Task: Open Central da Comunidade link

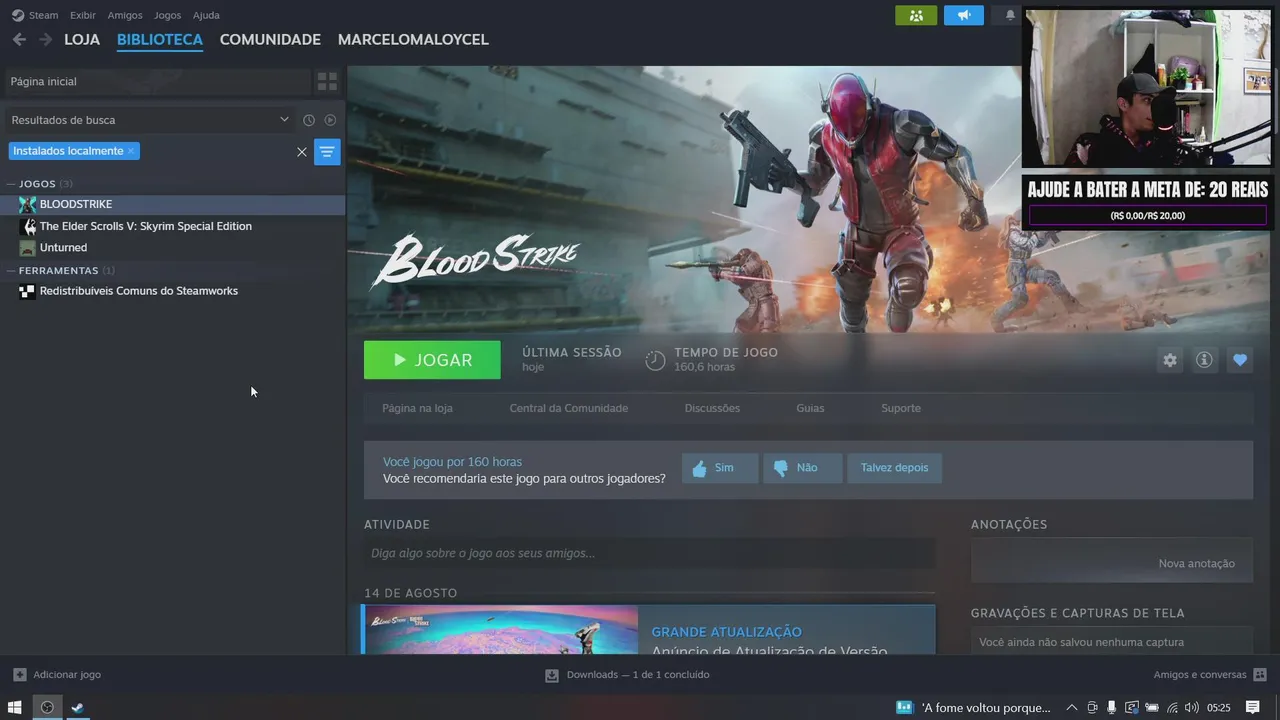Action: pyautogui.click(x=569, y=408)
